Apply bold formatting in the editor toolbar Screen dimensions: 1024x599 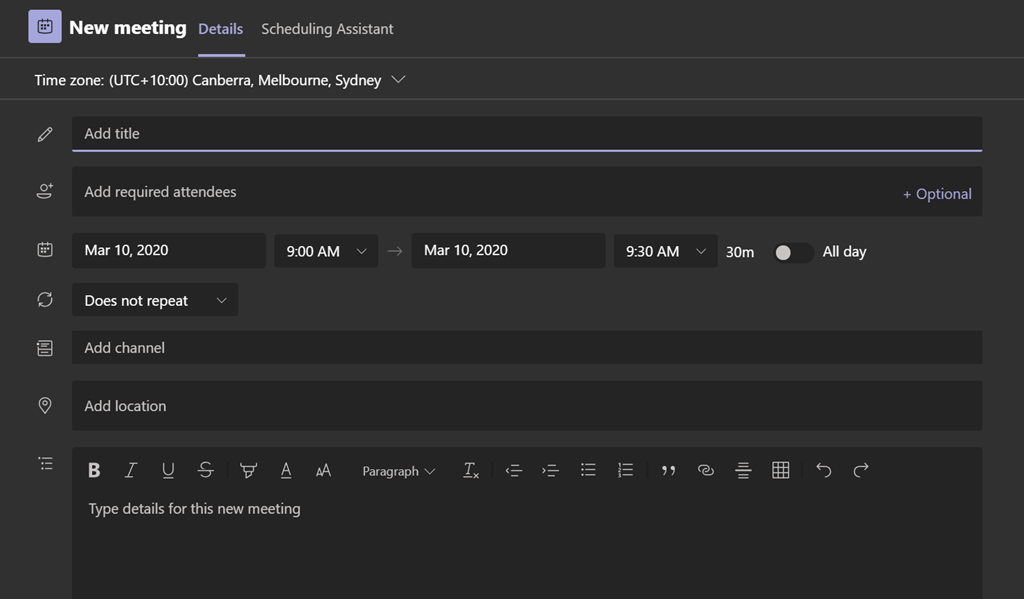coord(94,470)
